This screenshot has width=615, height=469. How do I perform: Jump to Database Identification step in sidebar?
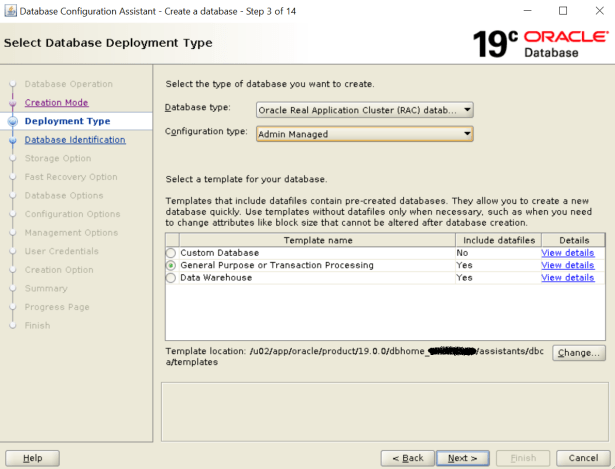tap(75, 140)
